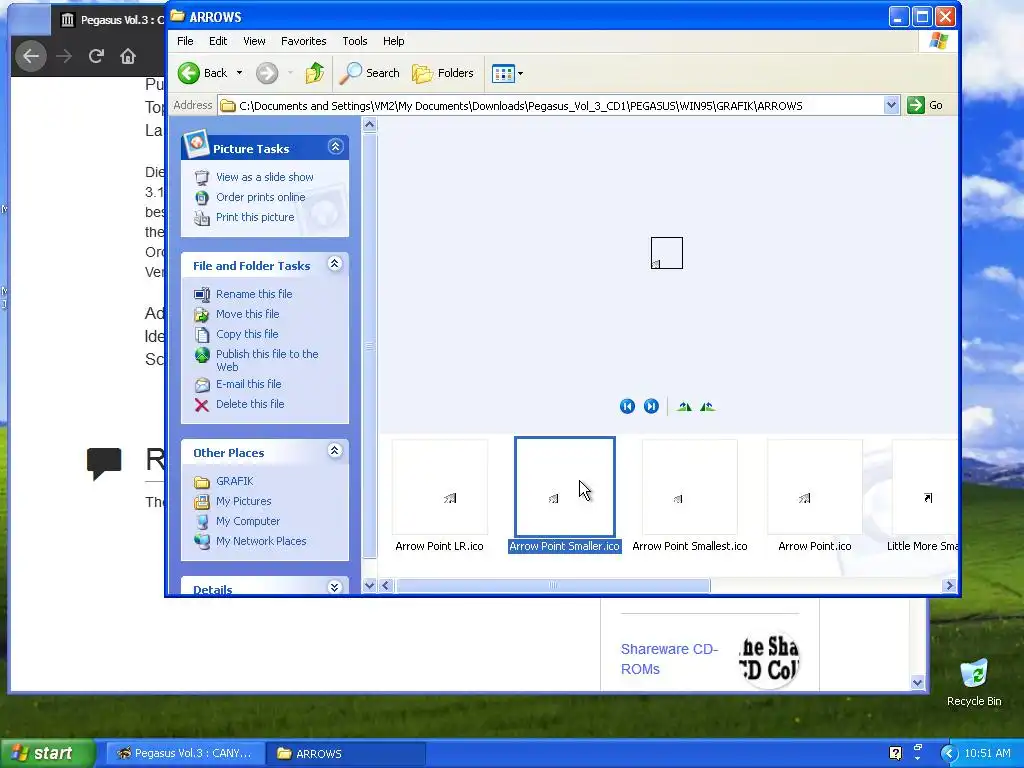Screen dimensions: 1024x768
Task: Click the Shareware CD collection logo image
Action: click(769, 658)
